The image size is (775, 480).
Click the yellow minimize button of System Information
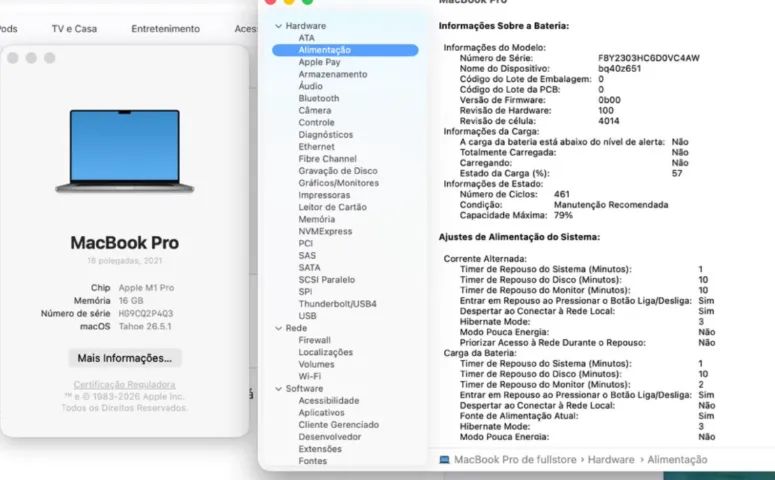click(x=289, y=1)
